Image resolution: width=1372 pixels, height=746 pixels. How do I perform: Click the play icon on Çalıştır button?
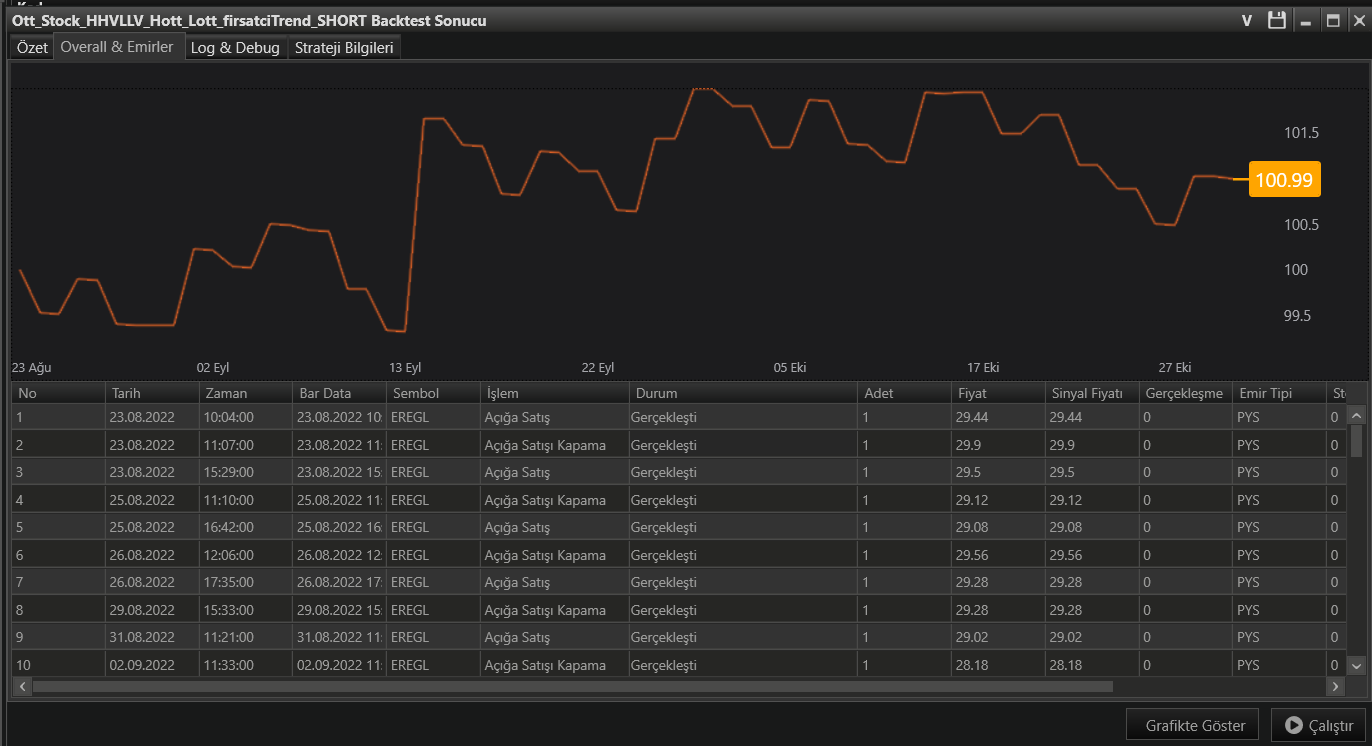pos(1294,725)
